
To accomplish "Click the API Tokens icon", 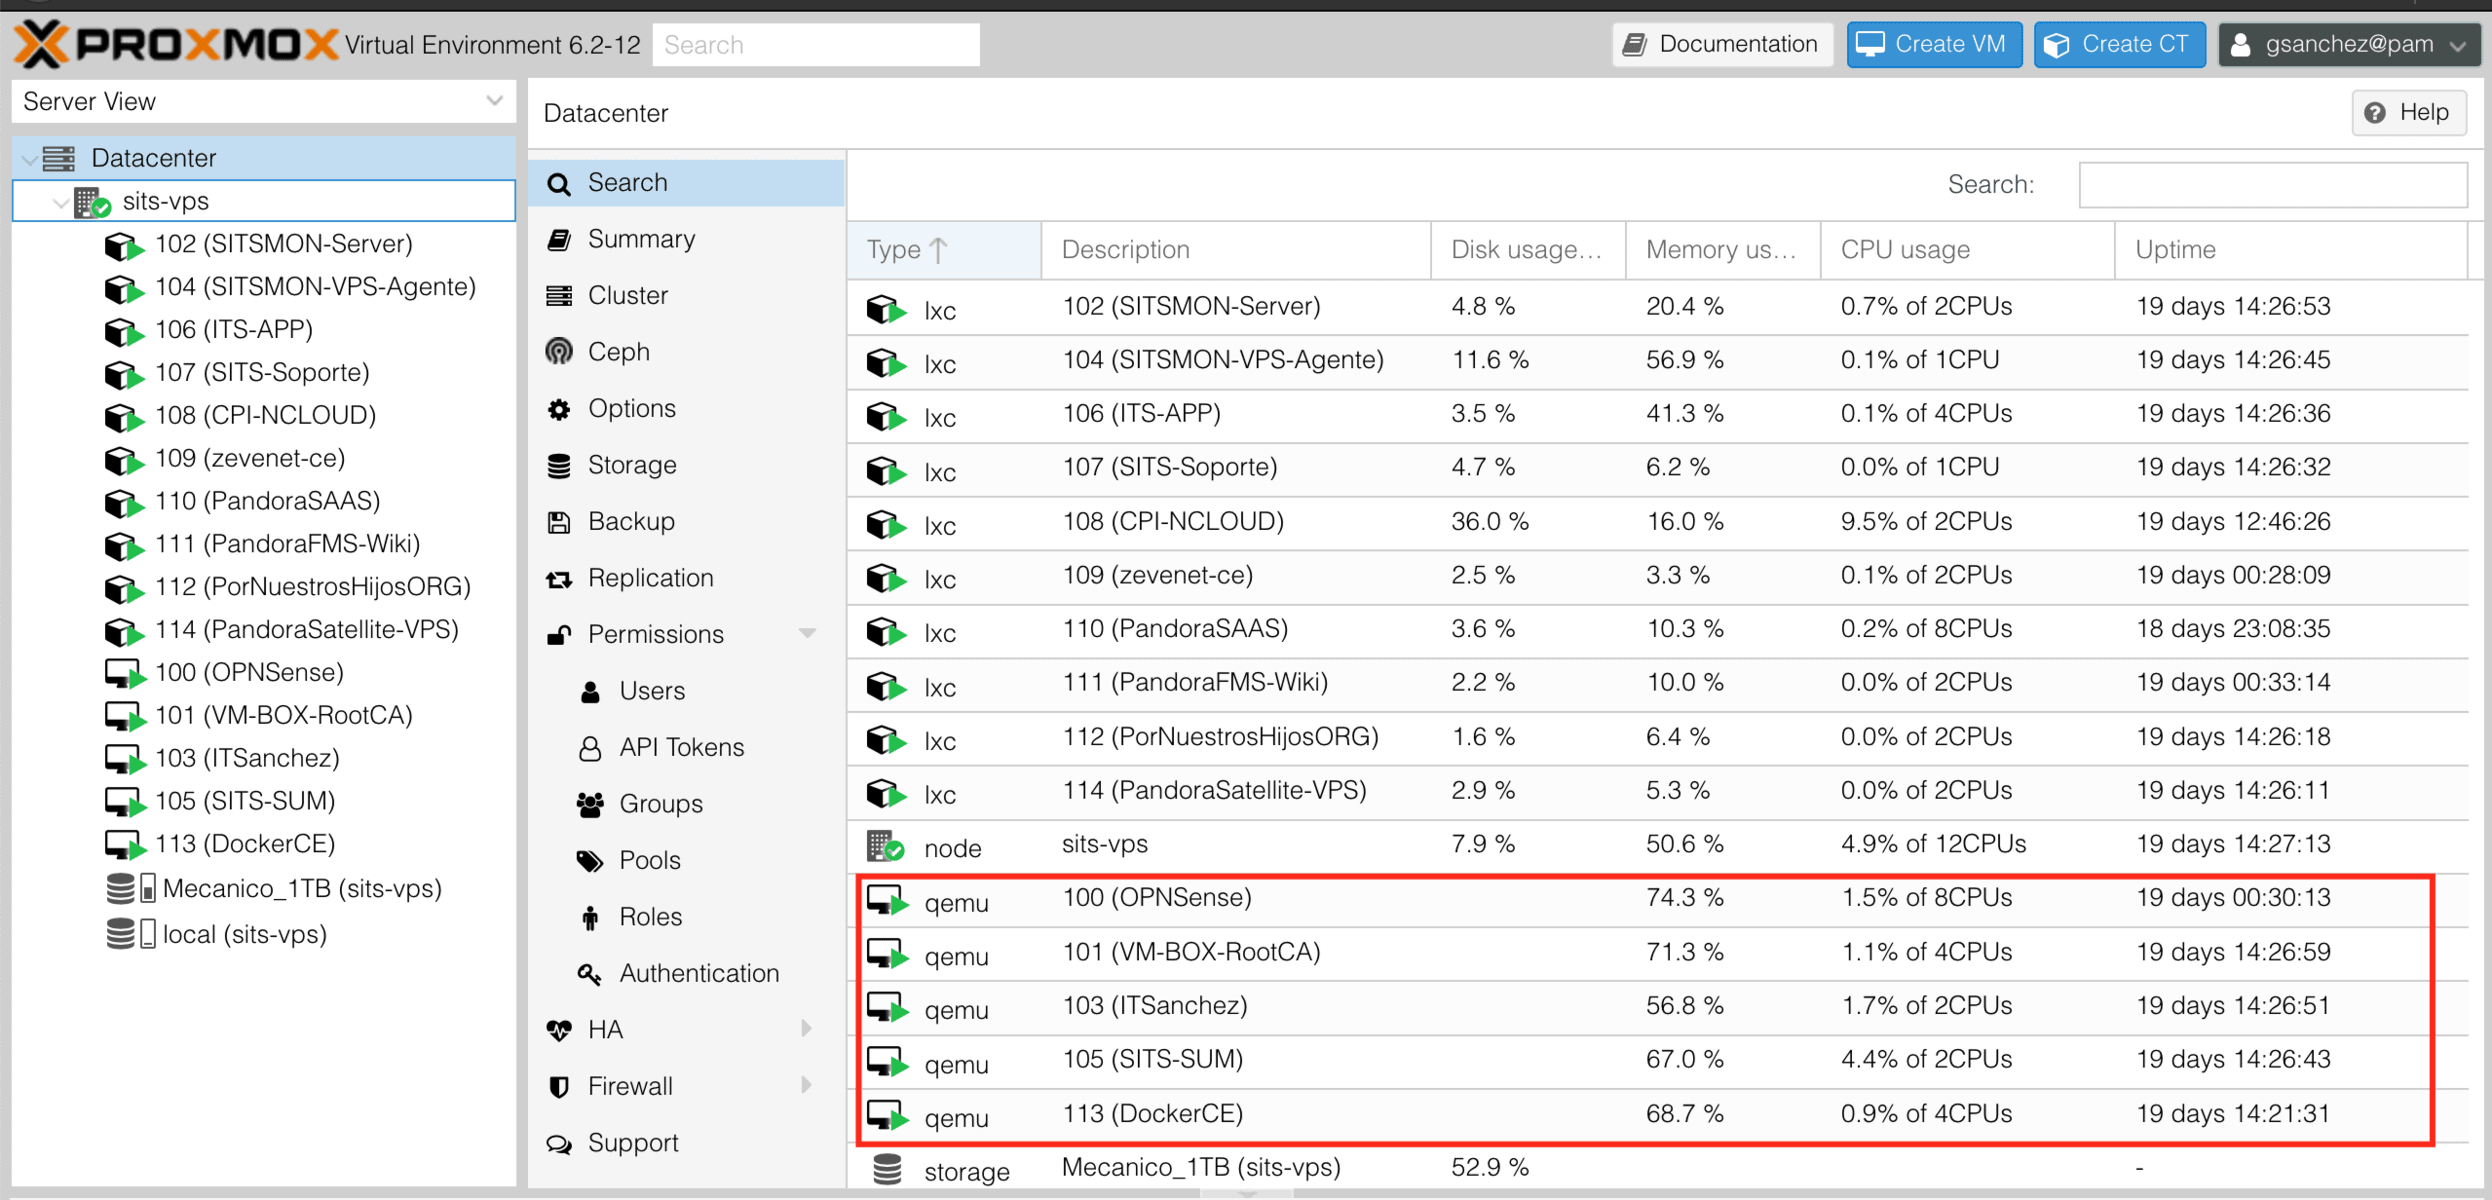I will click(590, 748).
